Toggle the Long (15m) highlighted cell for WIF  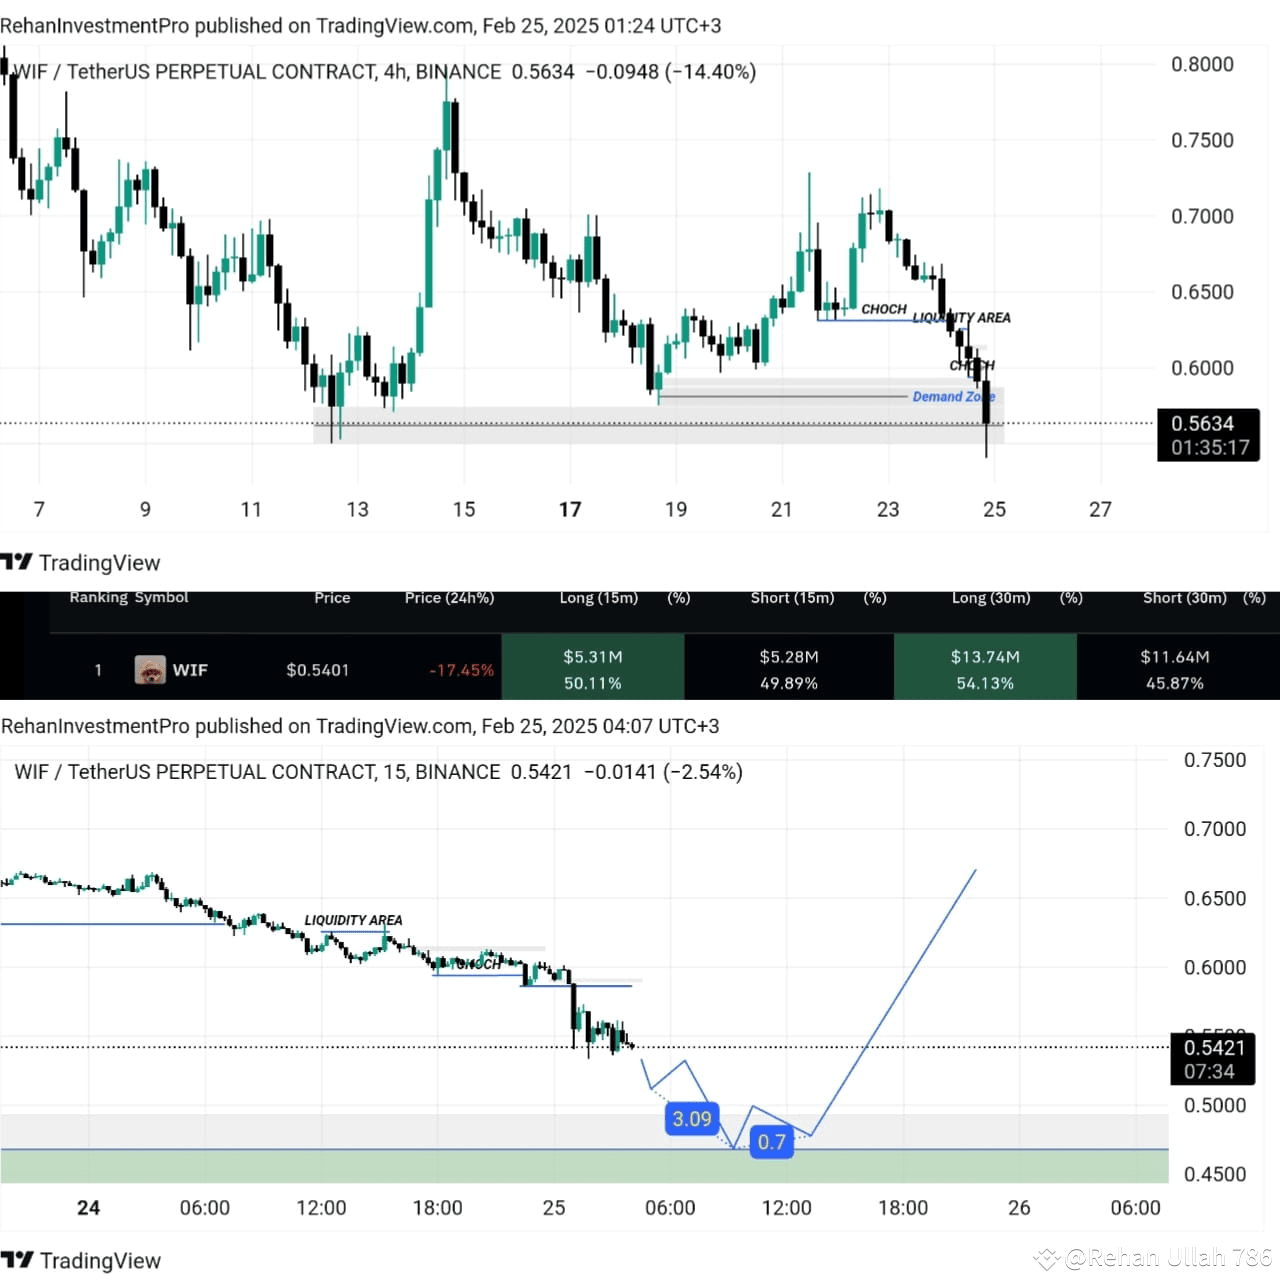(x=592, y=668)
